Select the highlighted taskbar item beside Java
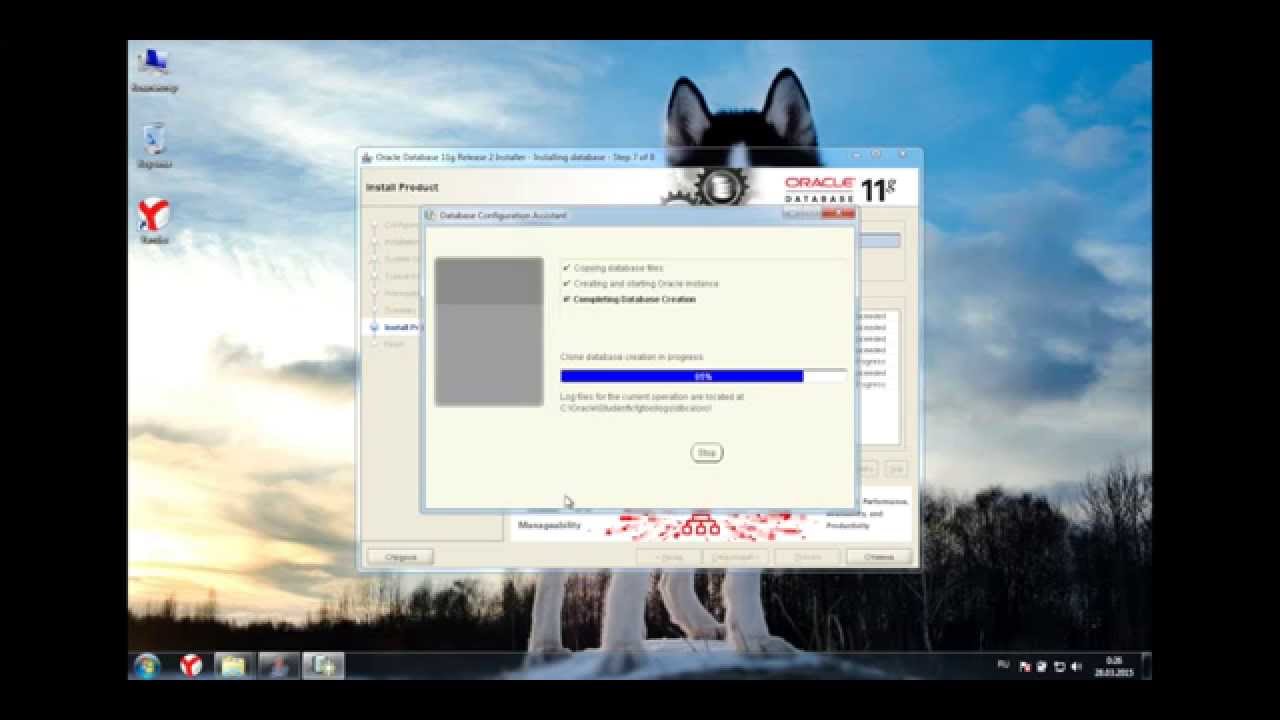 322,666
